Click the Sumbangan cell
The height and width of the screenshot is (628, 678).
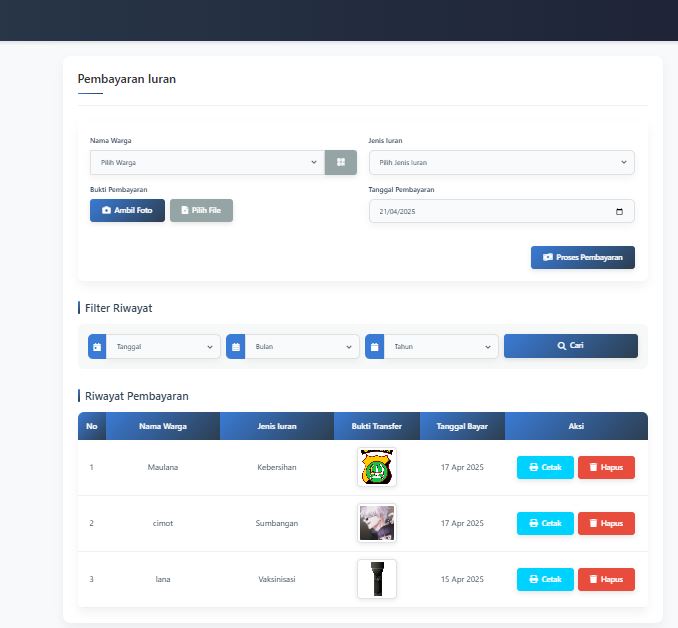(277, 523)
